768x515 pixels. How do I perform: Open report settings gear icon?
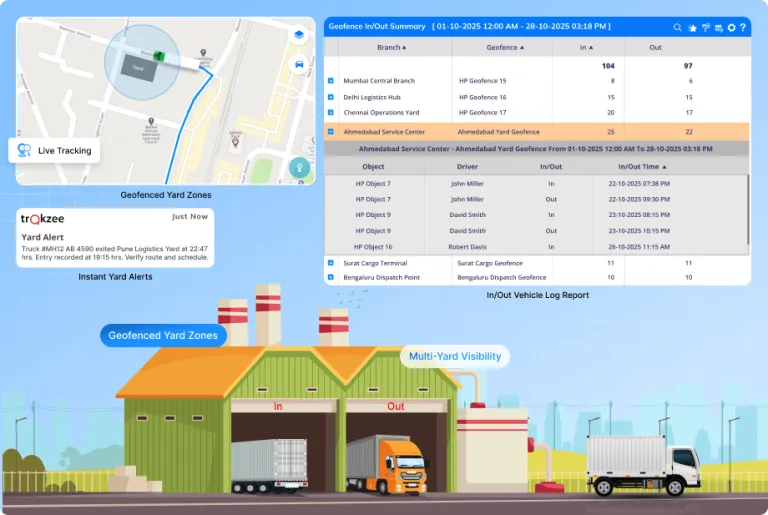pyautogui.click(x=731, y=27)
